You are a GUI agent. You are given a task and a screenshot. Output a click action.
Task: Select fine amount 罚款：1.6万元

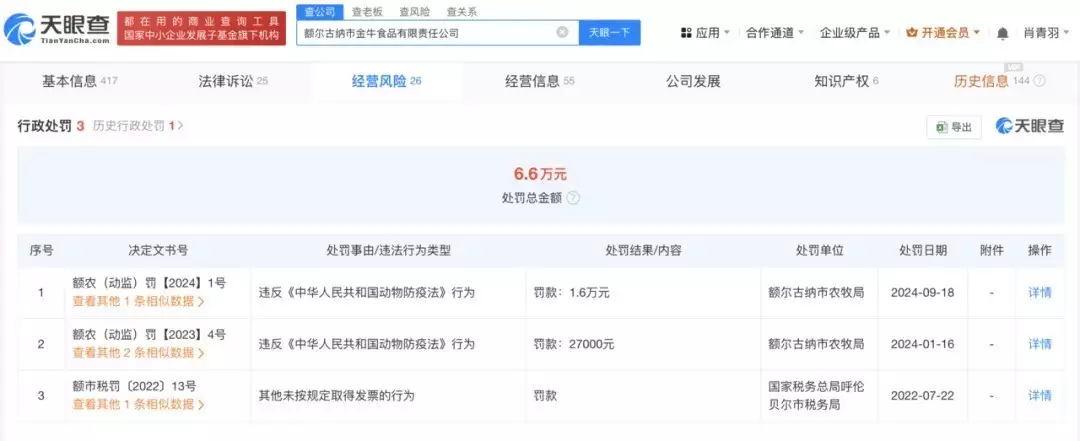coord(572,293)
